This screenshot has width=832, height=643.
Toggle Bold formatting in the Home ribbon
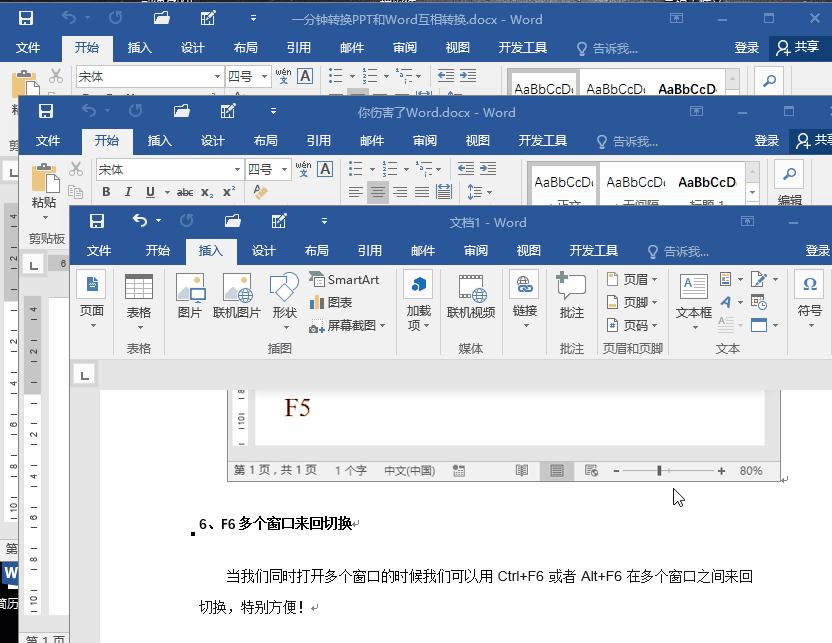click(x=107, y=190)
